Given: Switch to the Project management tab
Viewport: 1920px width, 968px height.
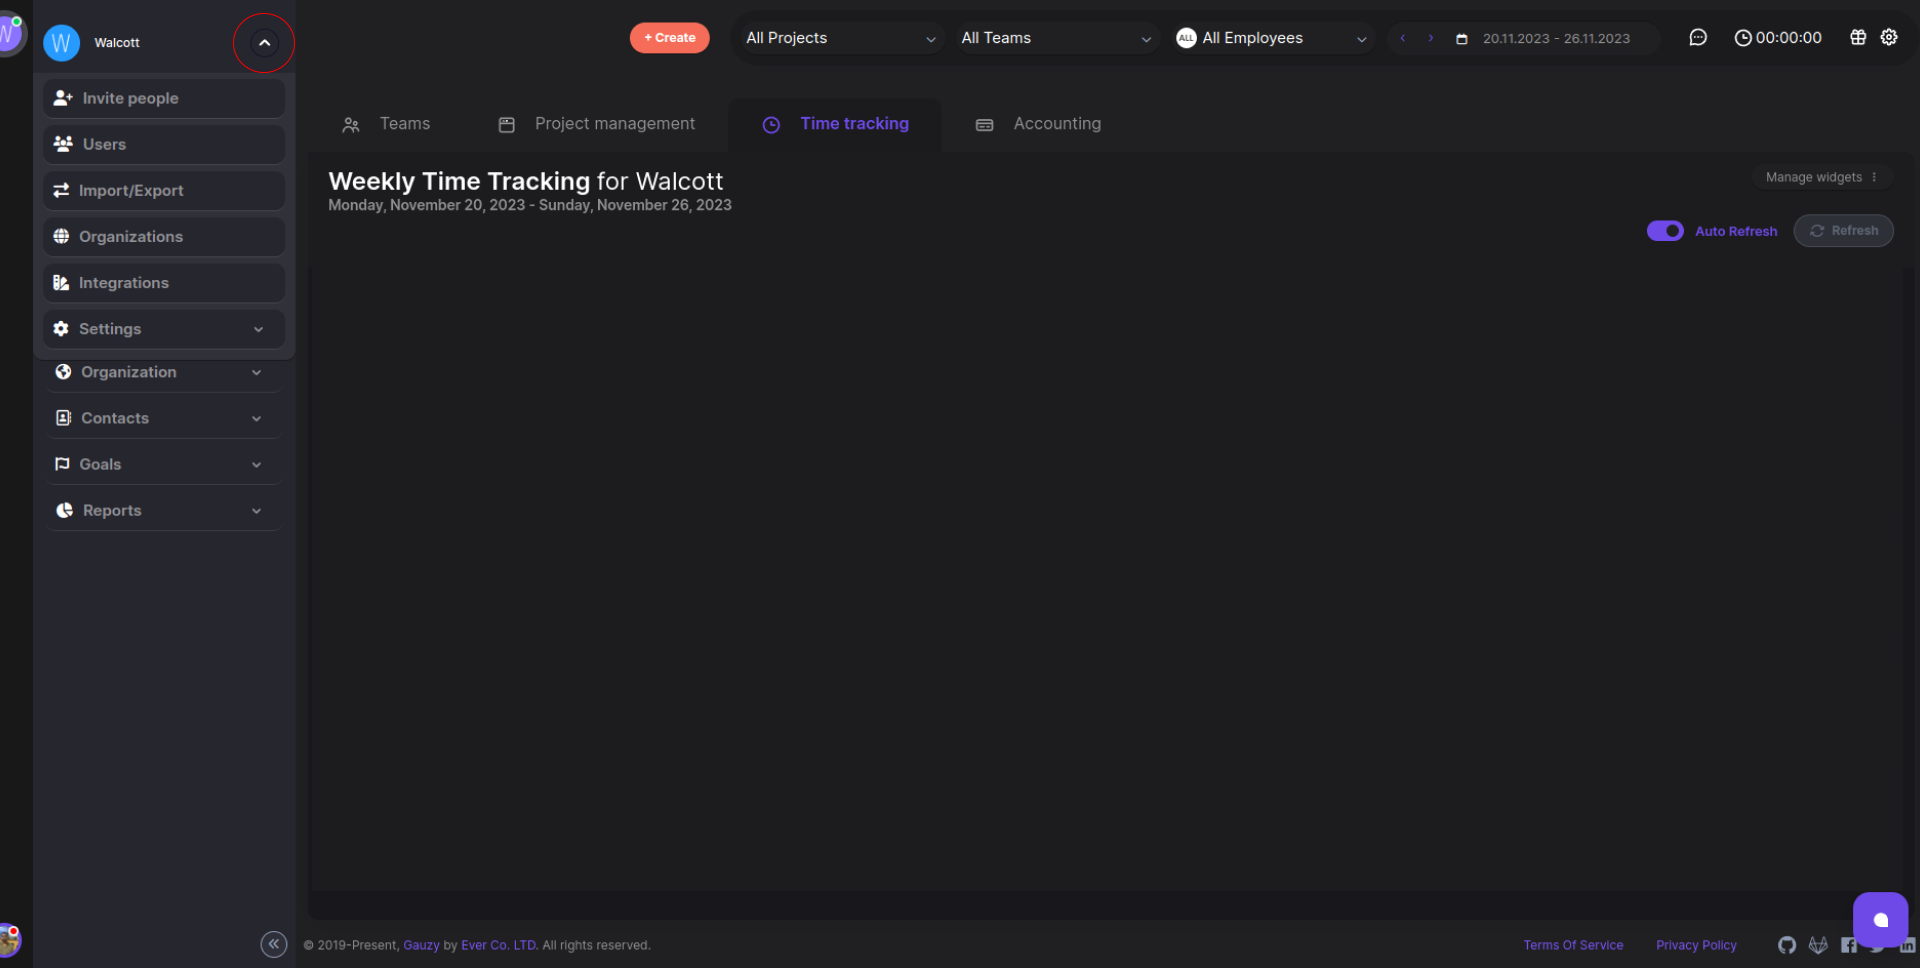Looking at the screenshot, I should pos(597,124).
